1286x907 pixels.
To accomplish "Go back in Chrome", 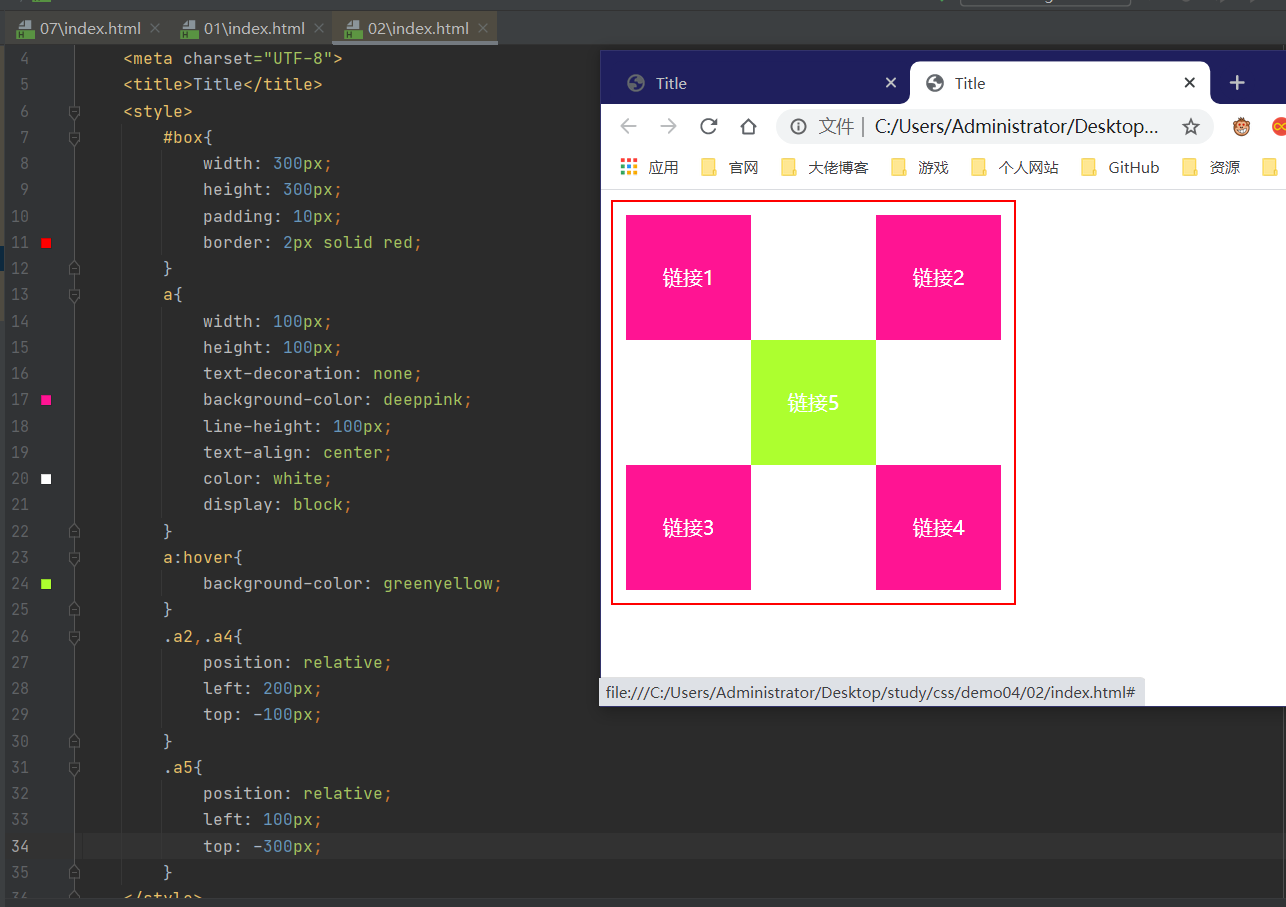I will (x=628, y=126).
